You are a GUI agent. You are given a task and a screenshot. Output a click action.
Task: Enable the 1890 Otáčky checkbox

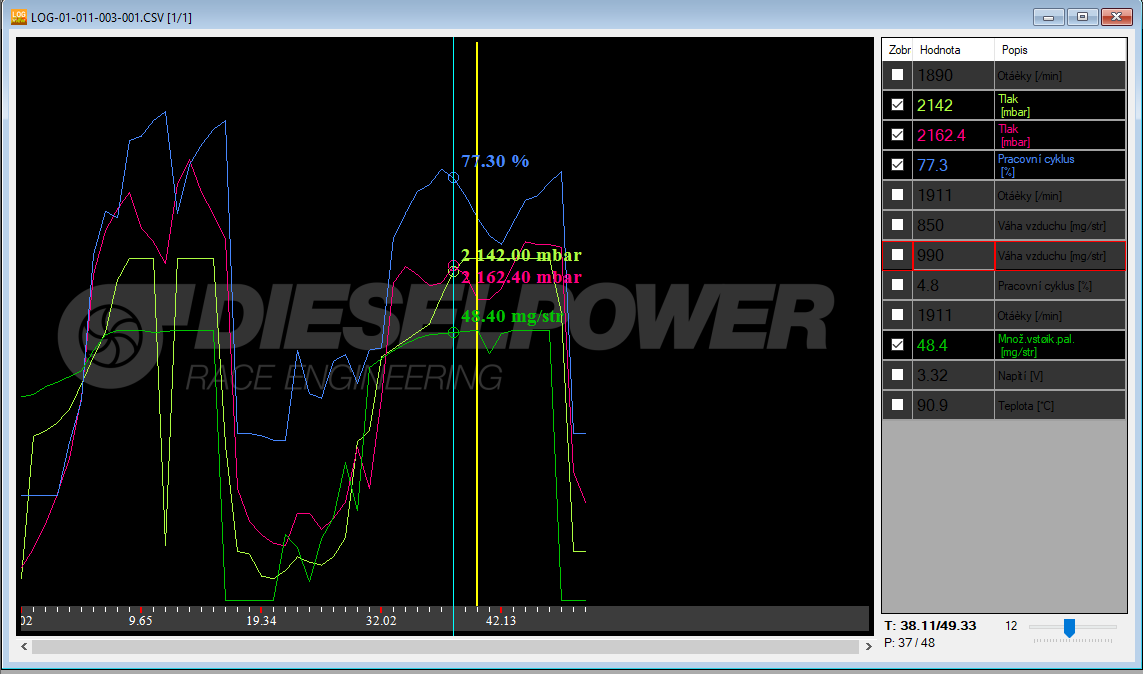pos(897,75)
